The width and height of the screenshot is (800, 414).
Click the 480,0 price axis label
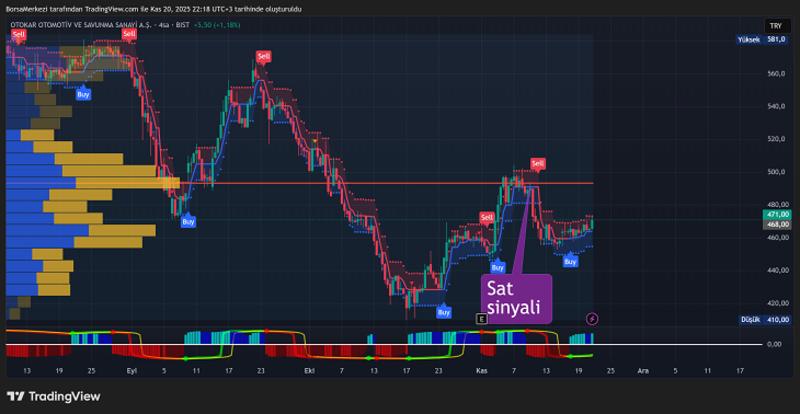tap(776, 205)
